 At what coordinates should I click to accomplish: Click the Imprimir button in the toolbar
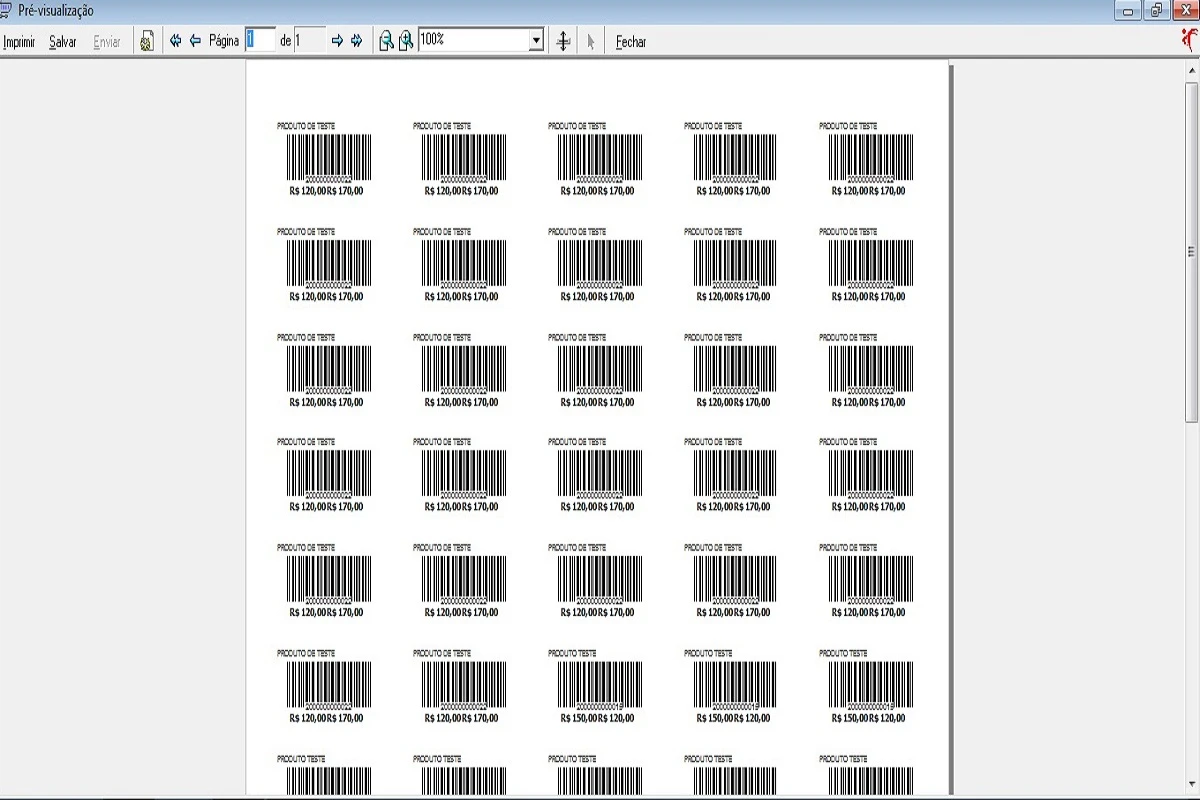[x=19, y=42]
